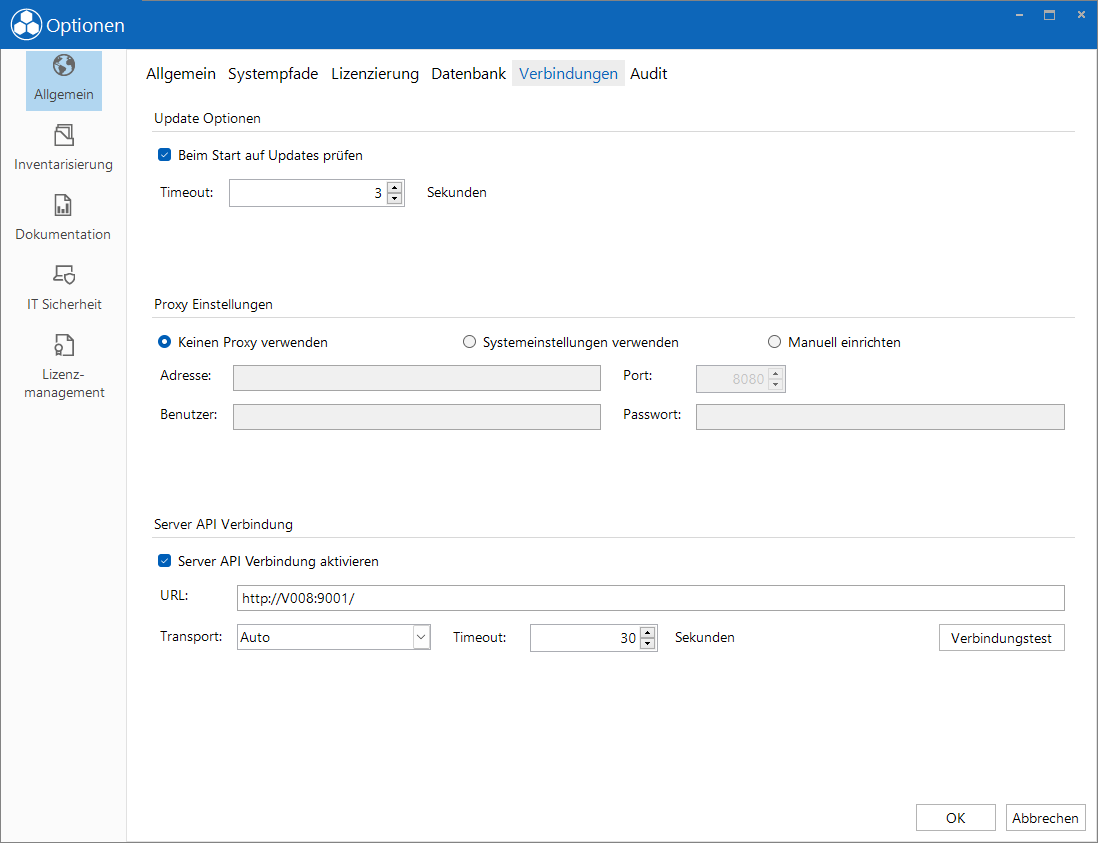Select Systemeinstellungen verwenden radio option
Screen dimensions: 1098x843
tap(469, 342)
